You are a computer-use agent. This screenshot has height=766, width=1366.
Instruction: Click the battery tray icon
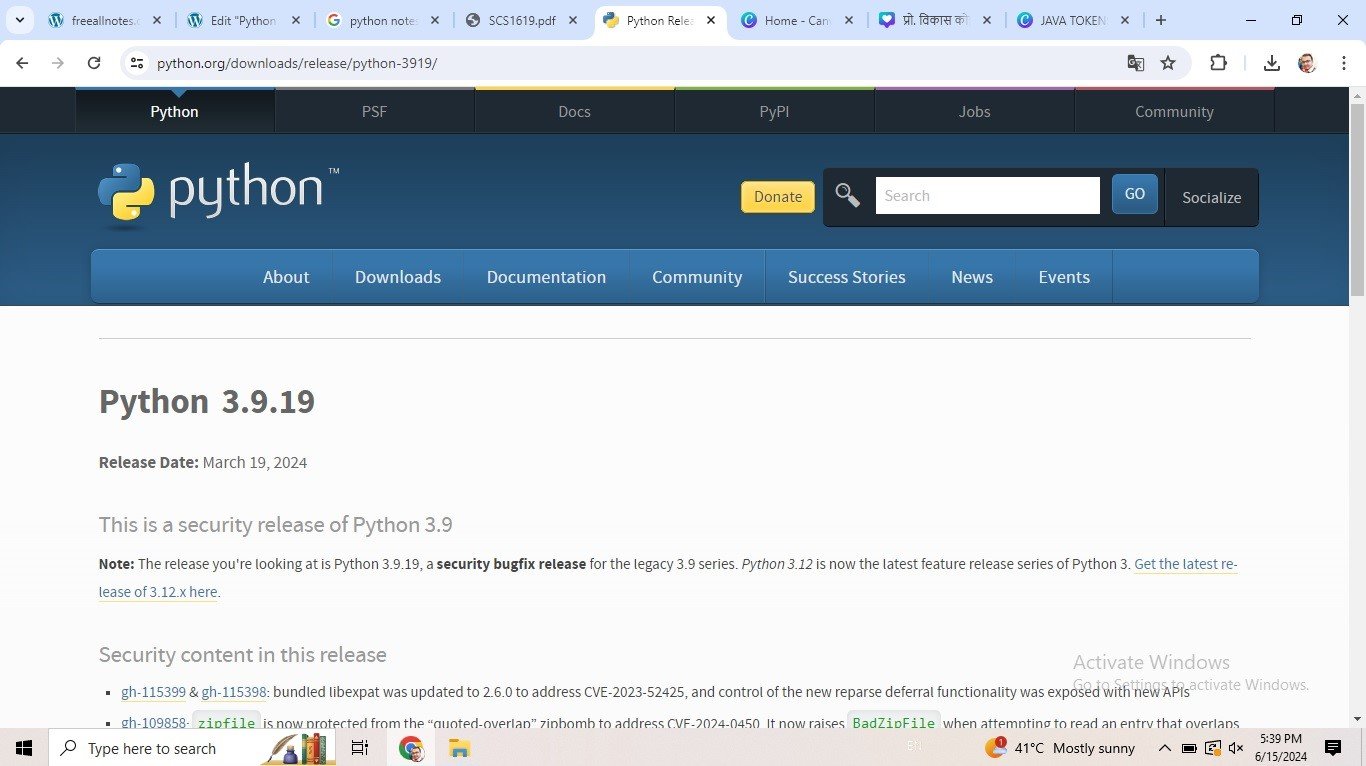click(x=1189, y=748)
